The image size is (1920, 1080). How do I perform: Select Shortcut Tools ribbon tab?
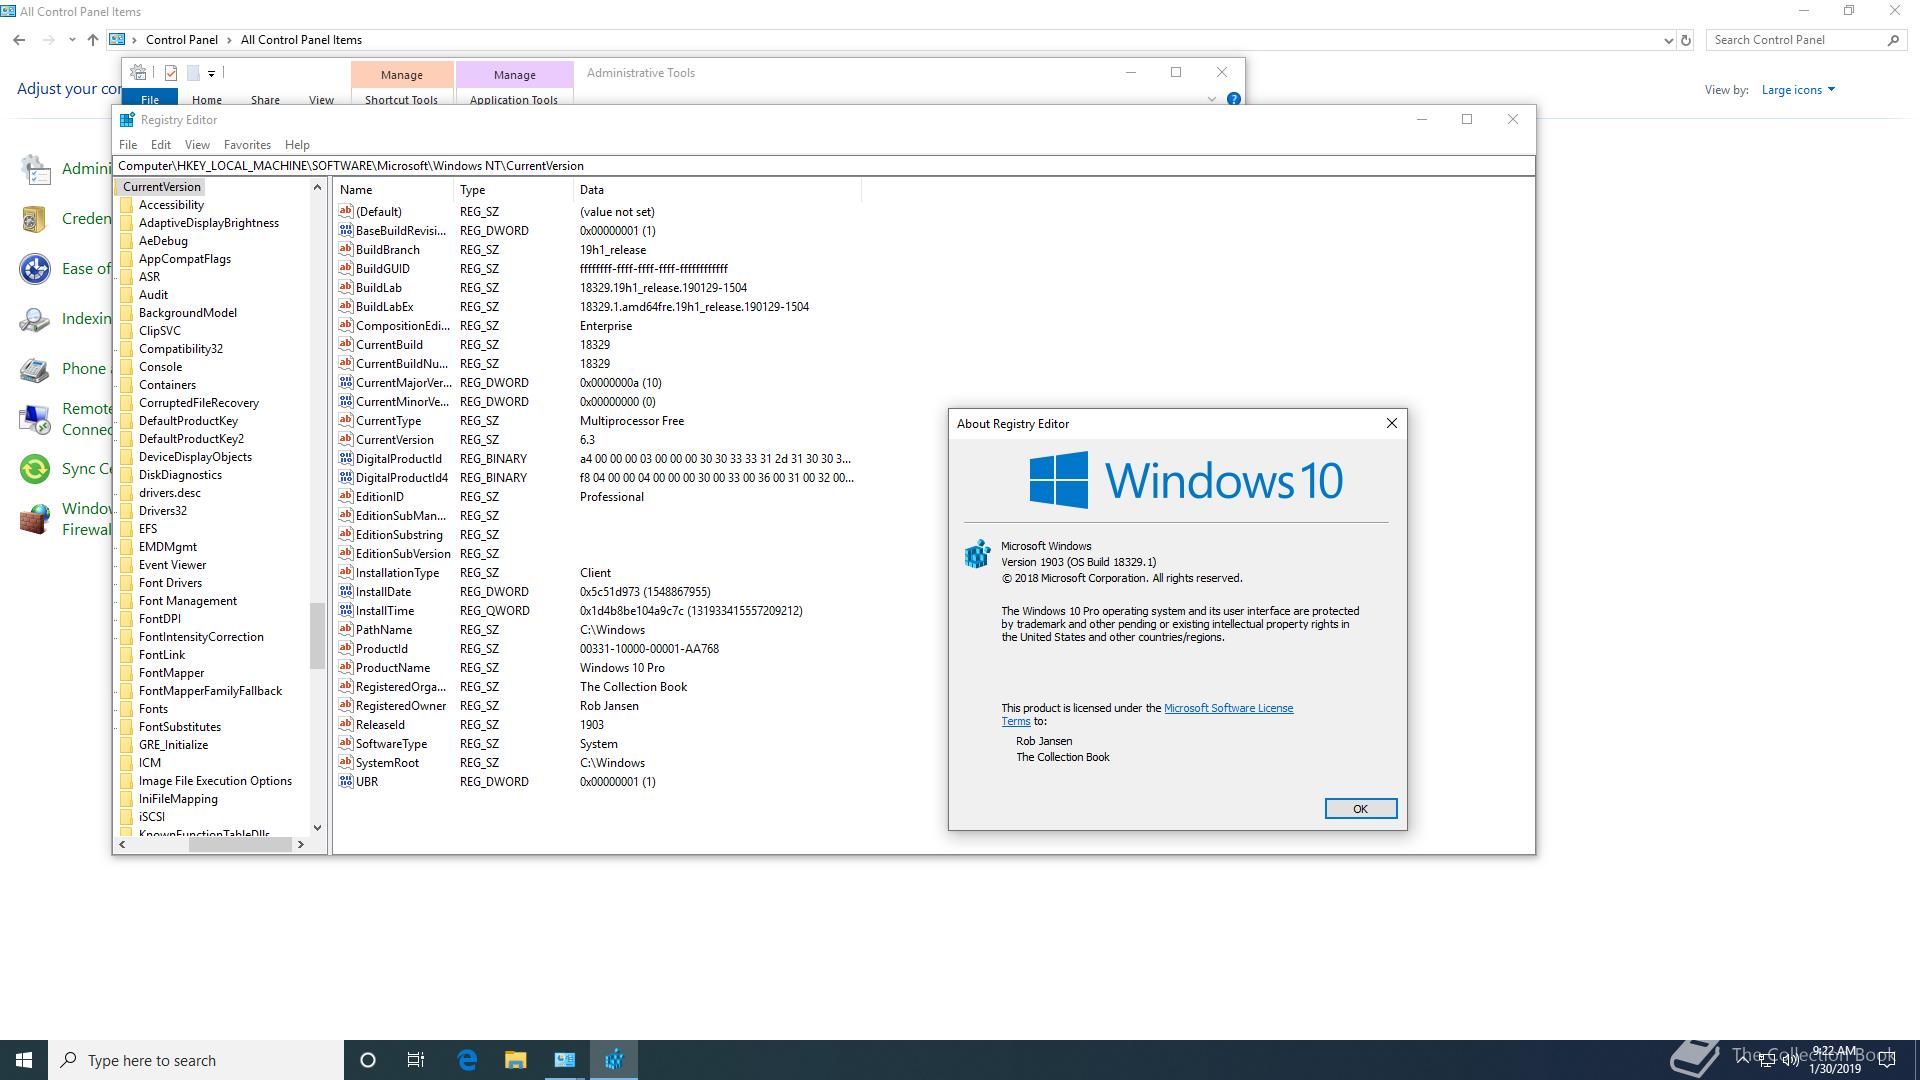401,99
